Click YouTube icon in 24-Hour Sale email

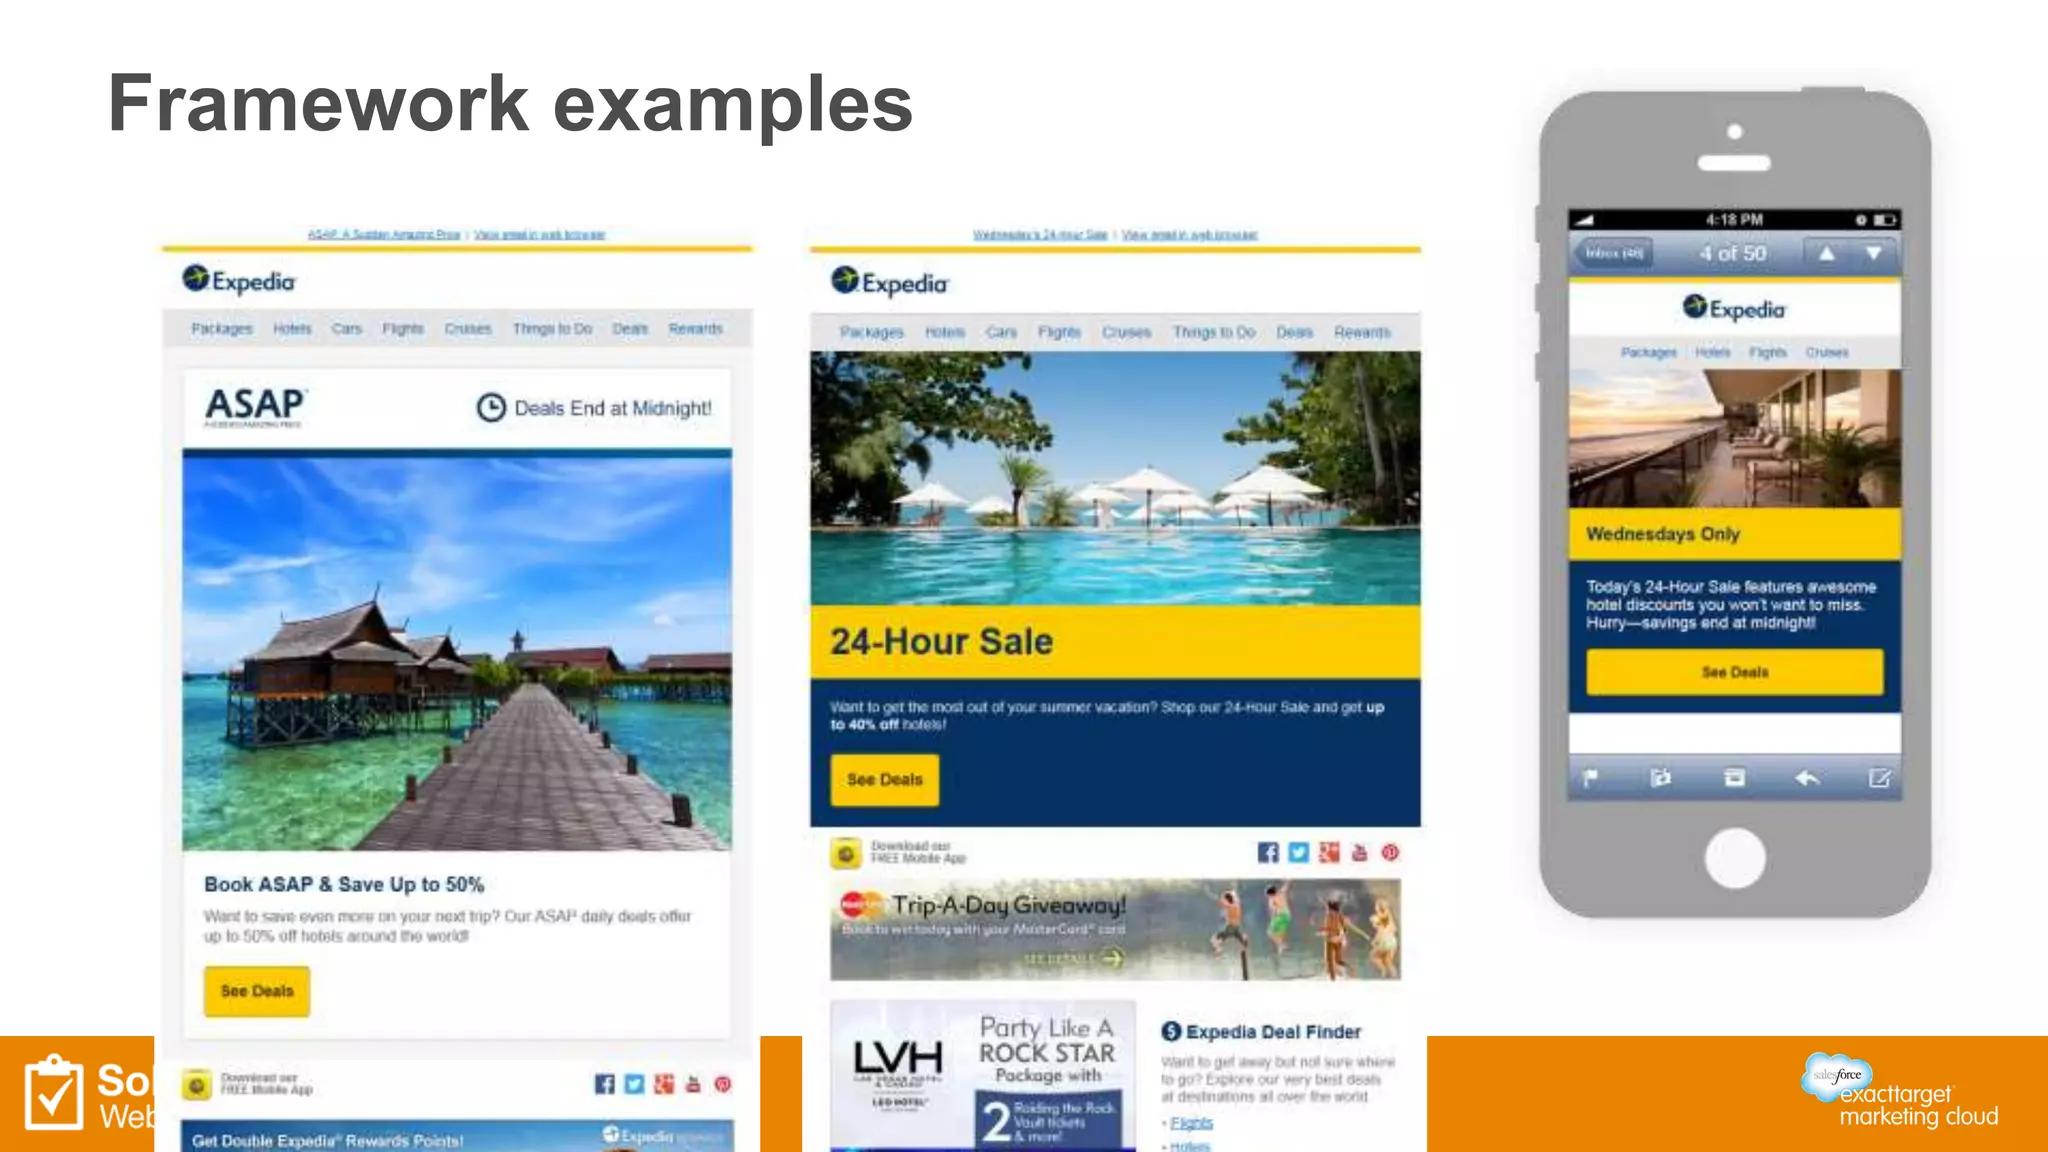[x=1359, y=852]
